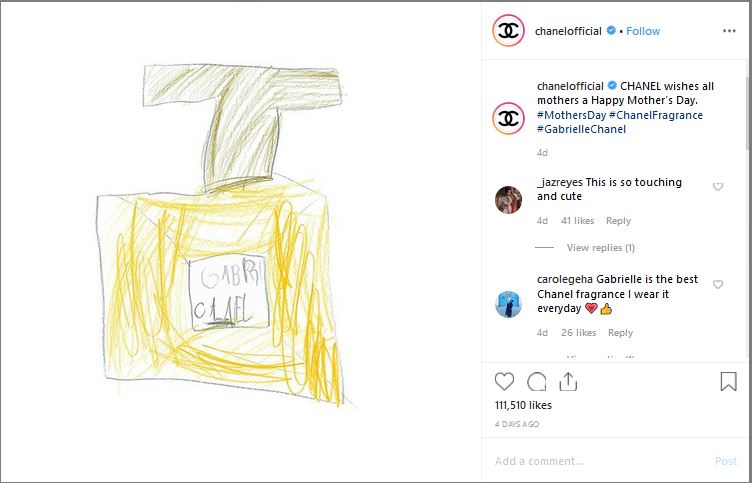This screenshot has width=752, height=483.
Task: Reply to _jazreyes comment
Action: tap(618, 221)
